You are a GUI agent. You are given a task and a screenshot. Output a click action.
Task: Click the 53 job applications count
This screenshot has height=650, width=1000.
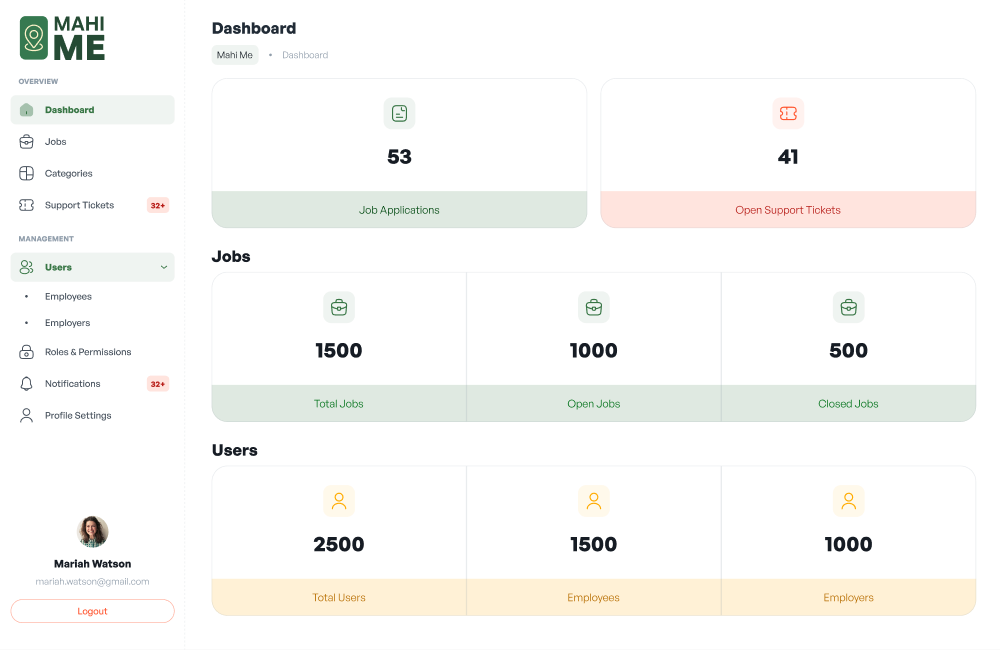tap(399, 157)
